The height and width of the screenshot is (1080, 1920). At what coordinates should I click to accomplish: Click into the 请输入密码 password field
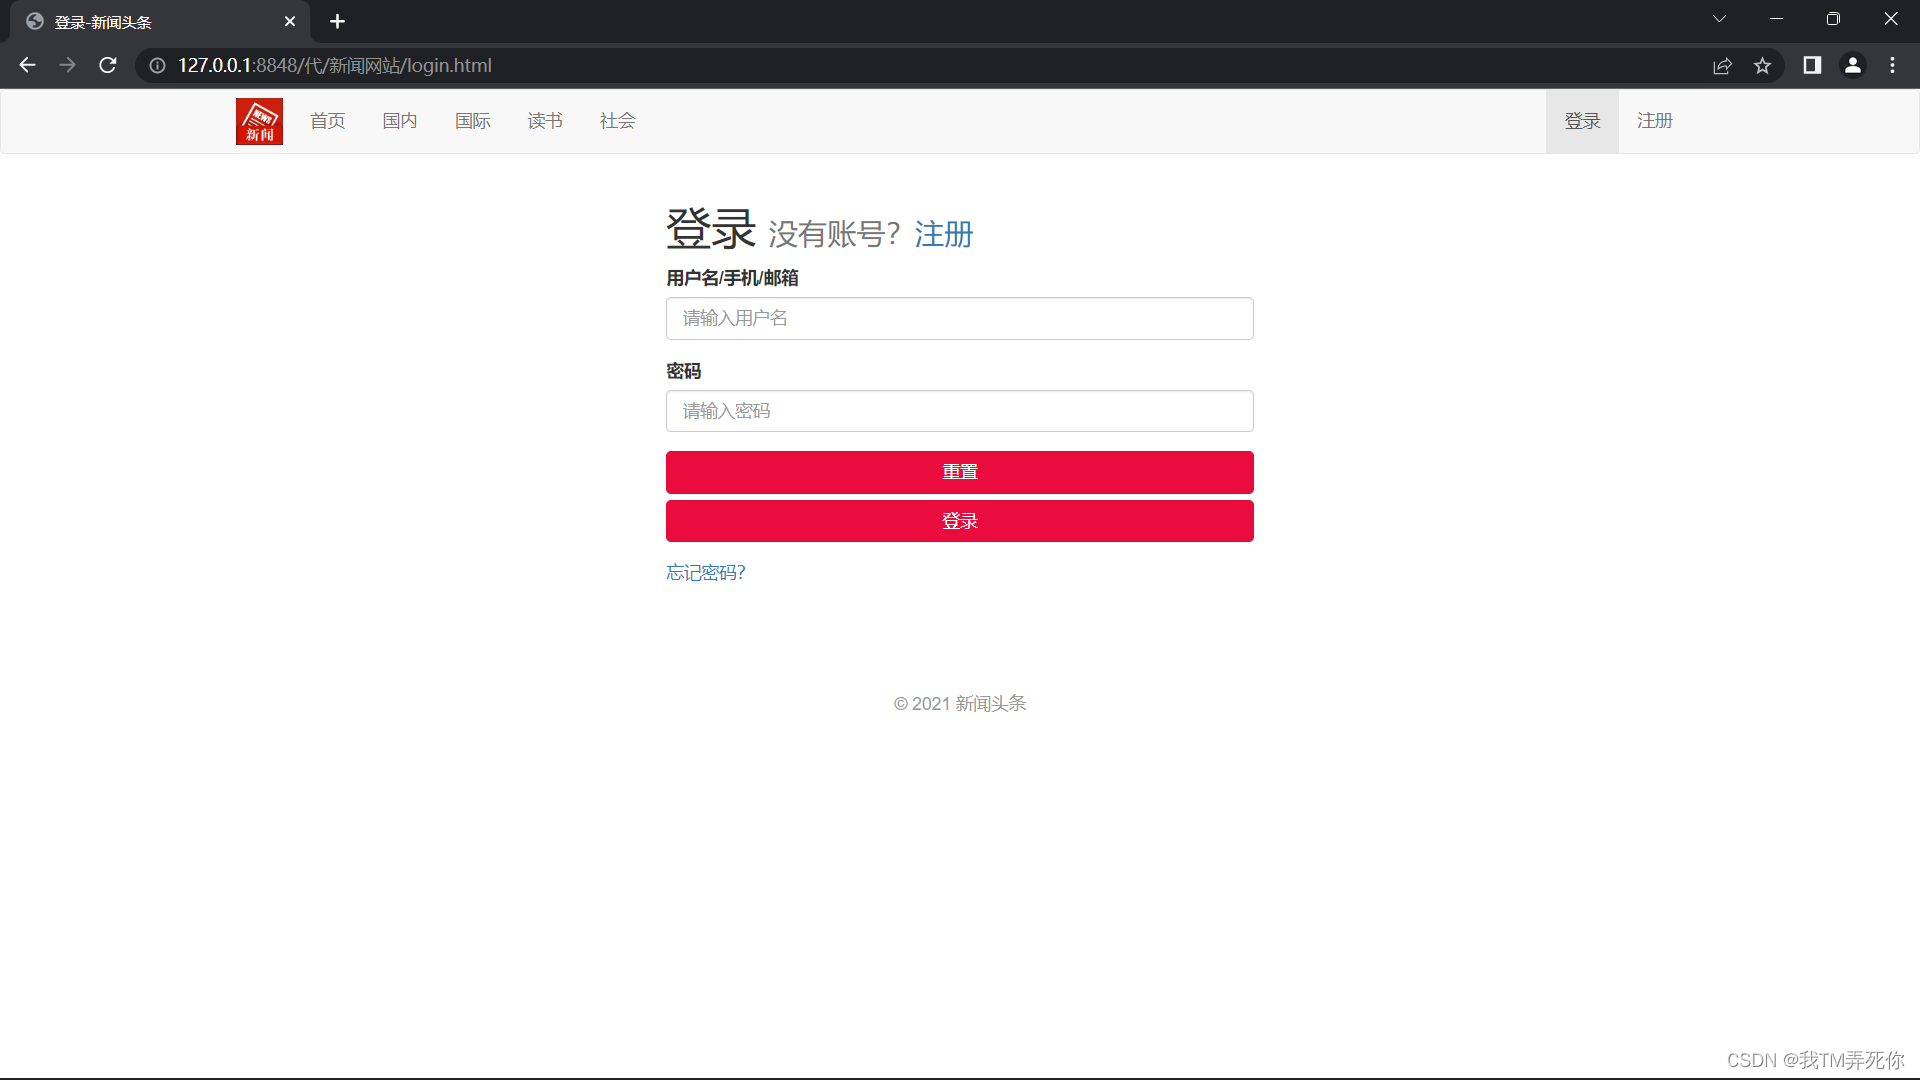pos(959,411)
